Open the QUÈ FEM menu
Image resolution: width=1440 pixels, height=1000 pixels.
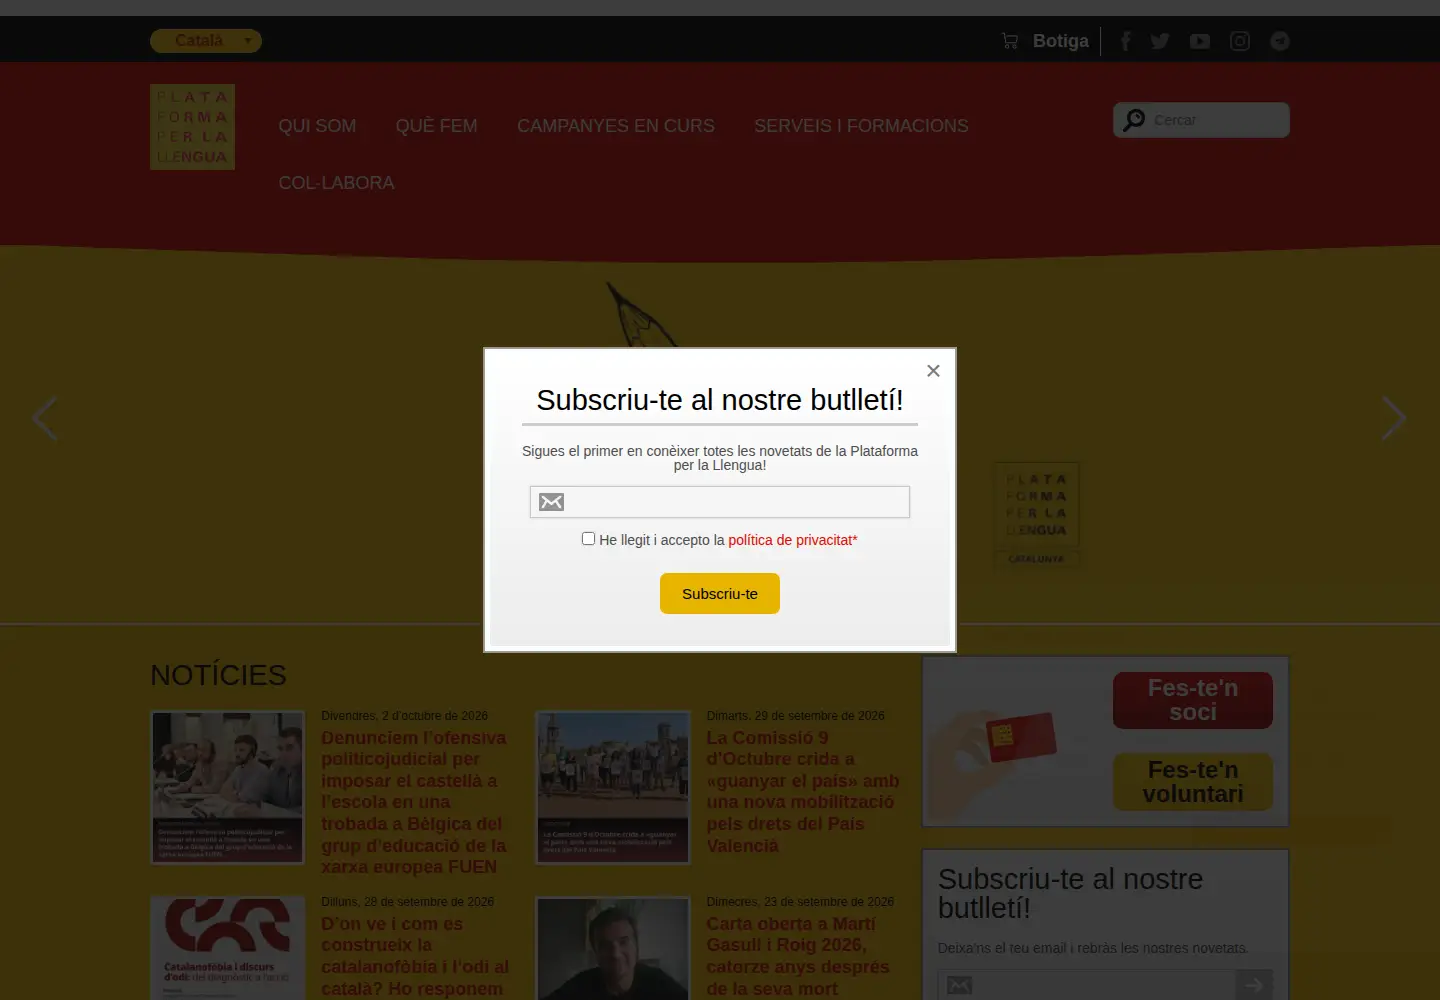pos(437,126)
